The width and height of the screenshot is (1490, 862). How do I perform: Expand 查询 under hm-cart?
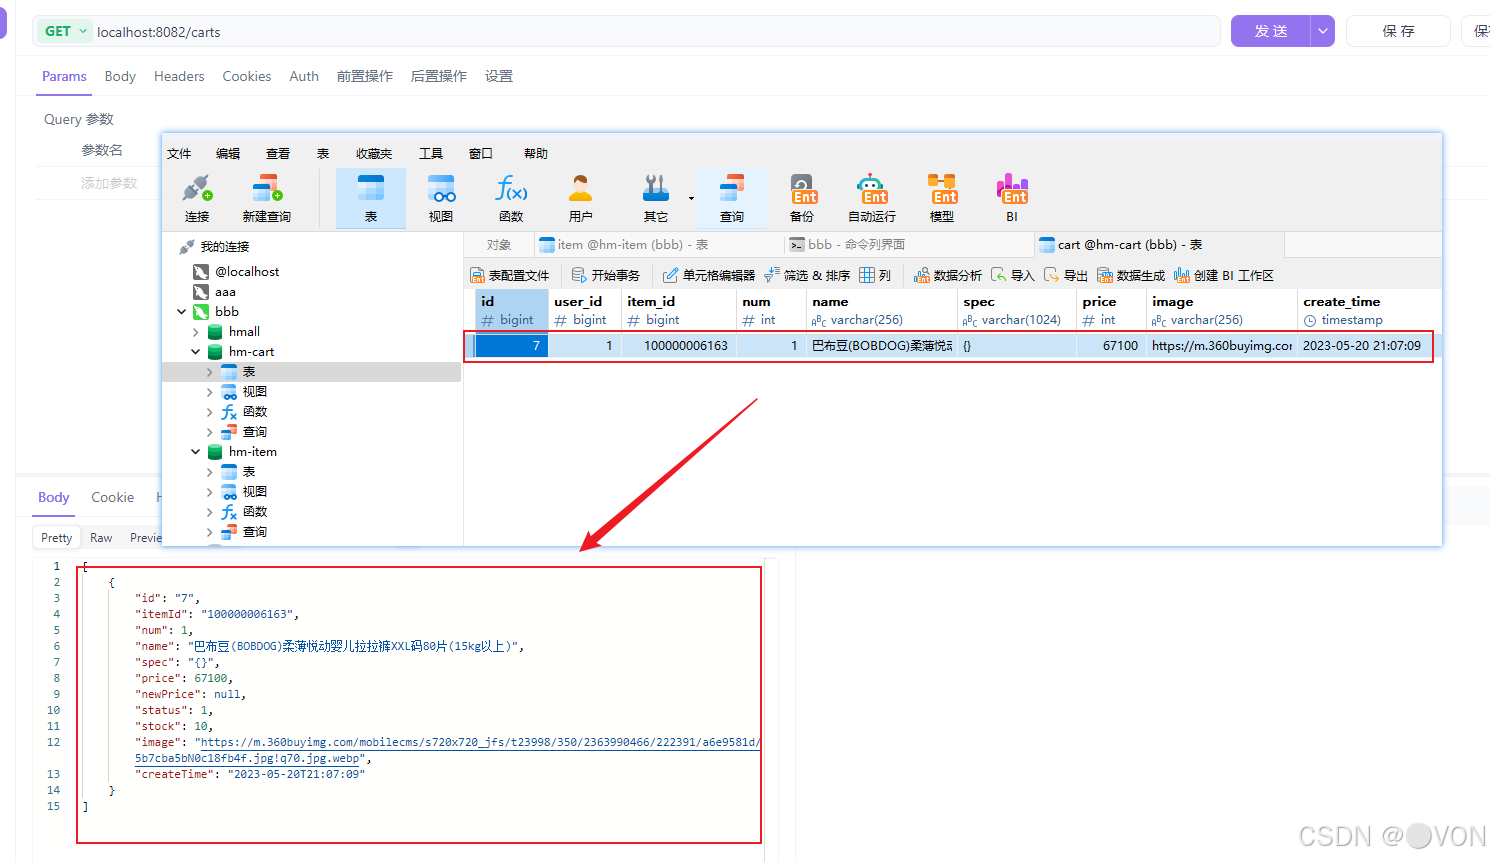(x=209, y=432)
